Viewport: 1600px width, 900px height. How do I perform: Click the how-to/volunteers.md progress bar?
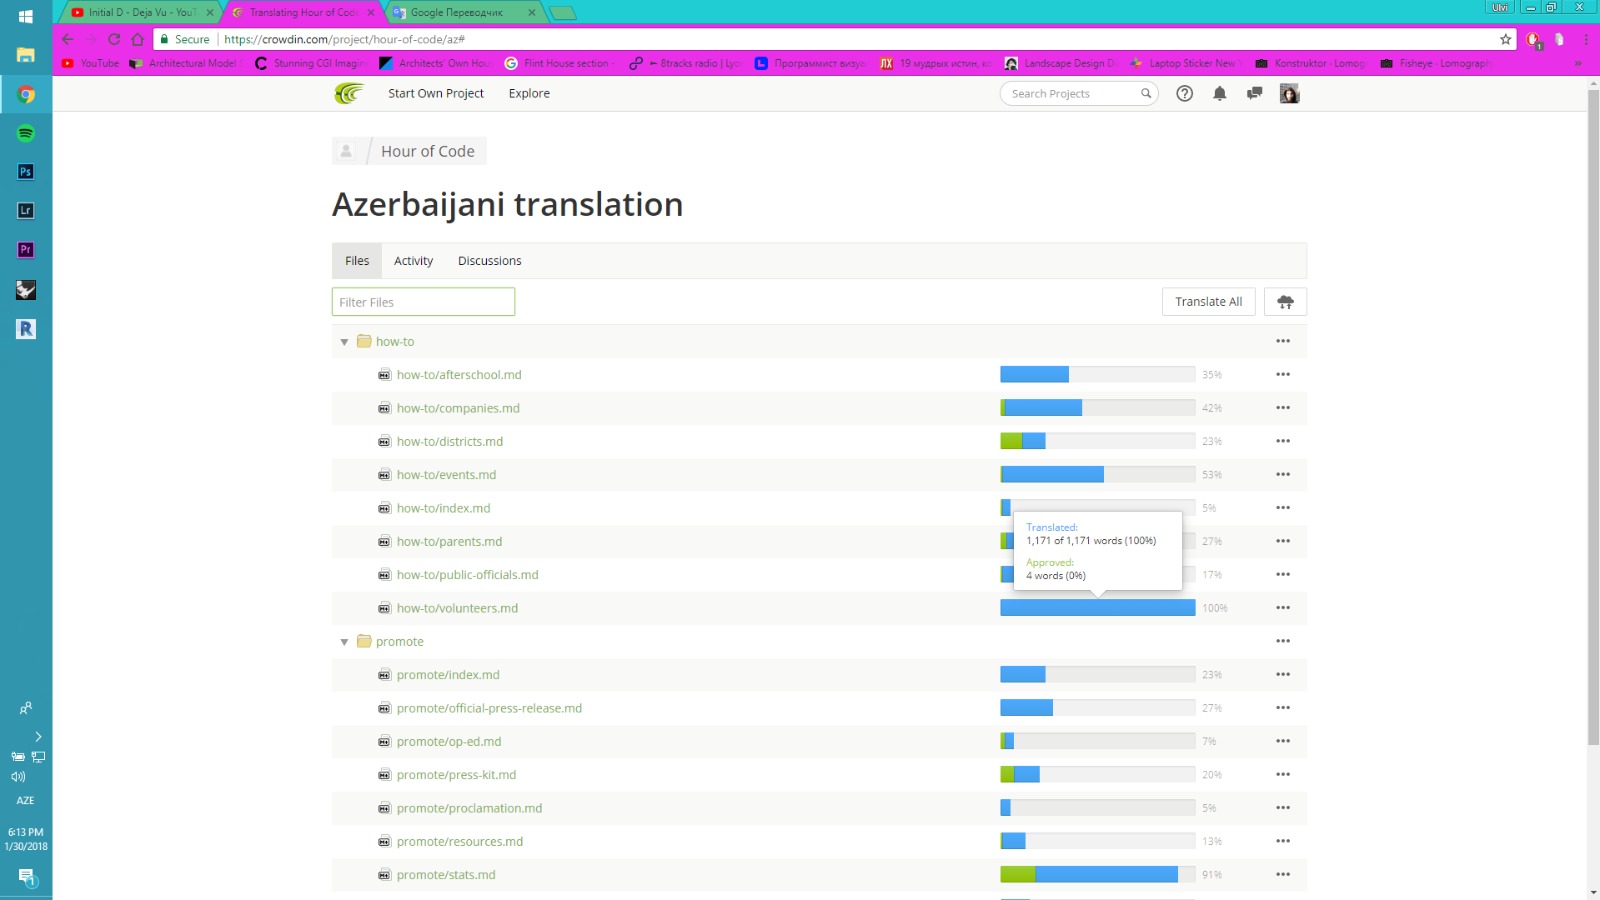(x=1098, y=607)
